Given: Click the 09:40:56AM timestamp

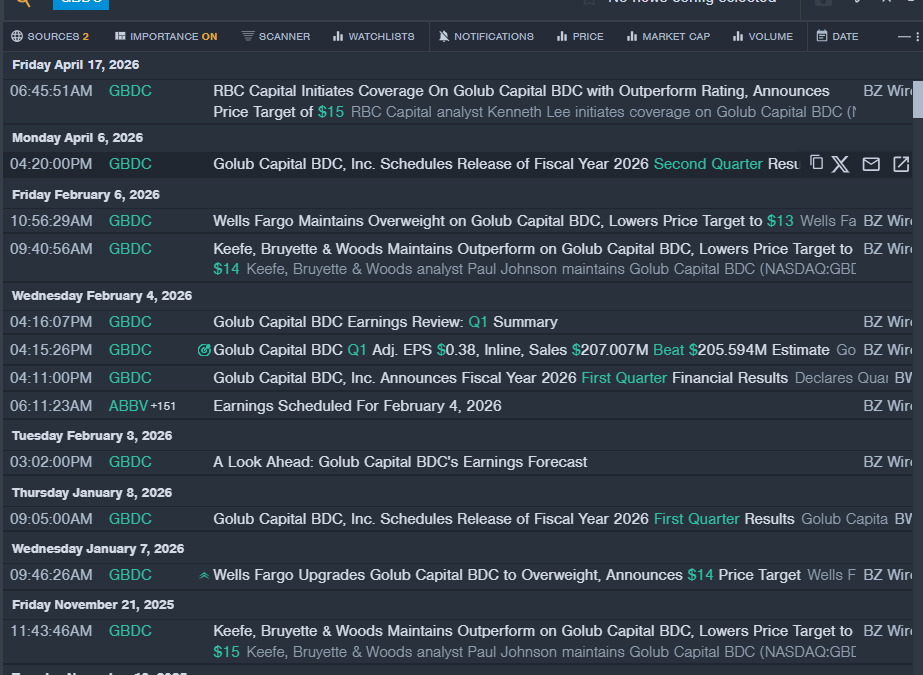Looking at the screenshot, I should (51, 249).
